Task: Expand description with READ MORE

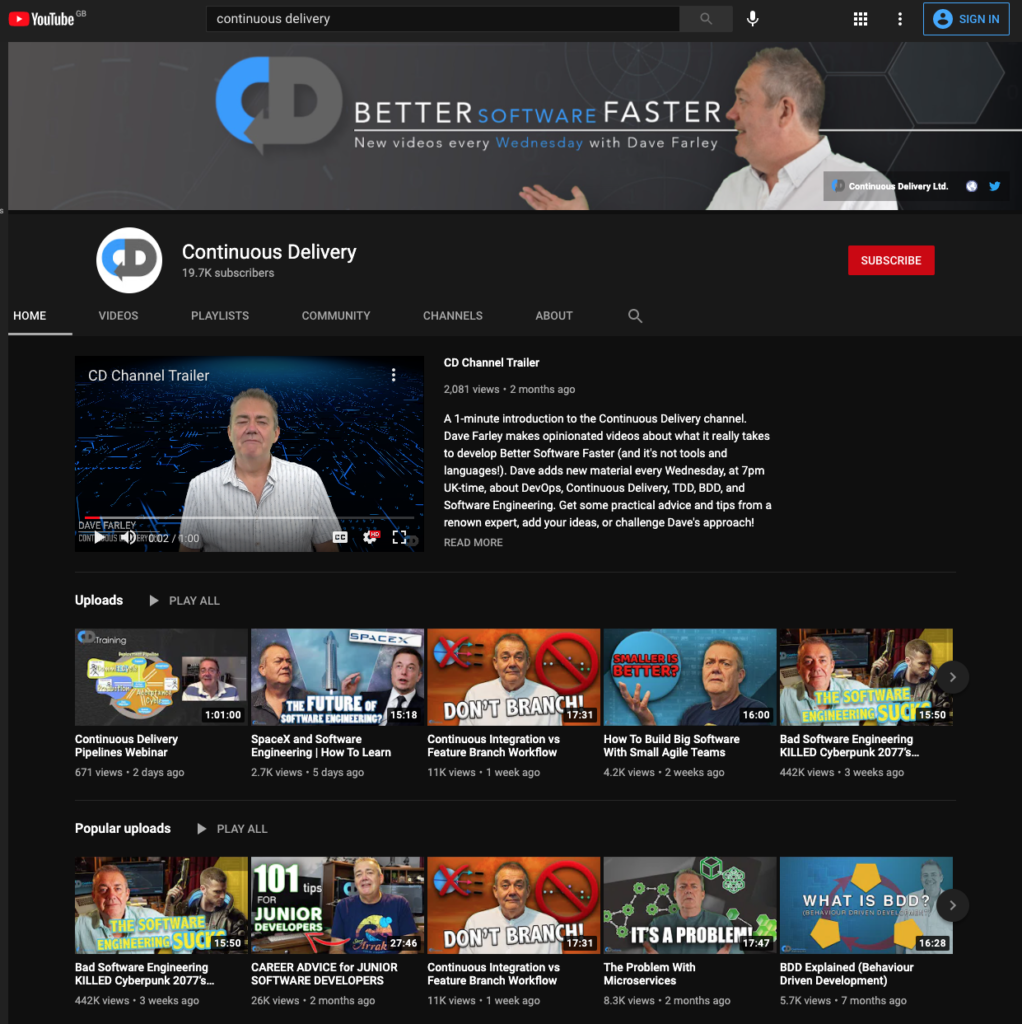Action: [x=473, y=543]
